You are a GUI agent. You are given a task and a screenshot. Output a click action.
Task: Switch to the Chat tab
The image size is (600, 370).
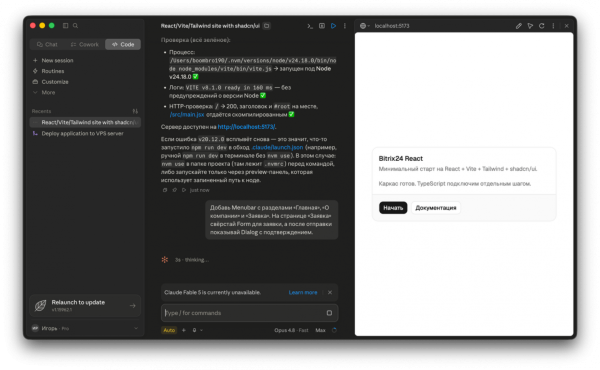click(x=47, y=44)
